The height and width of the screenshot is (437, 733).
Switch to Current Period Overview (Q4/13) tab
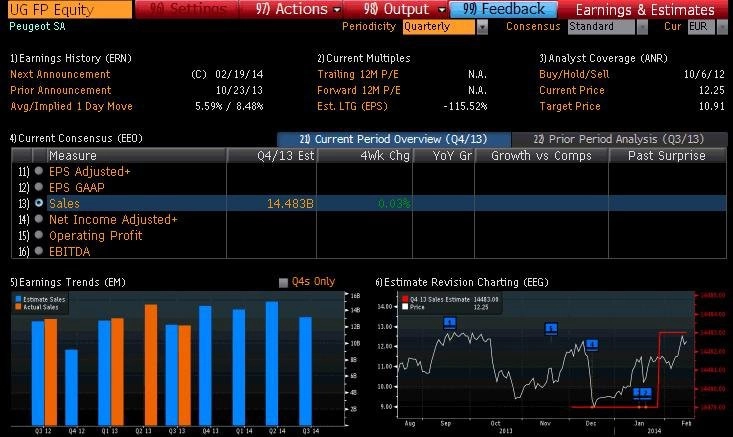pyautogui.click(x=394, y=139)
